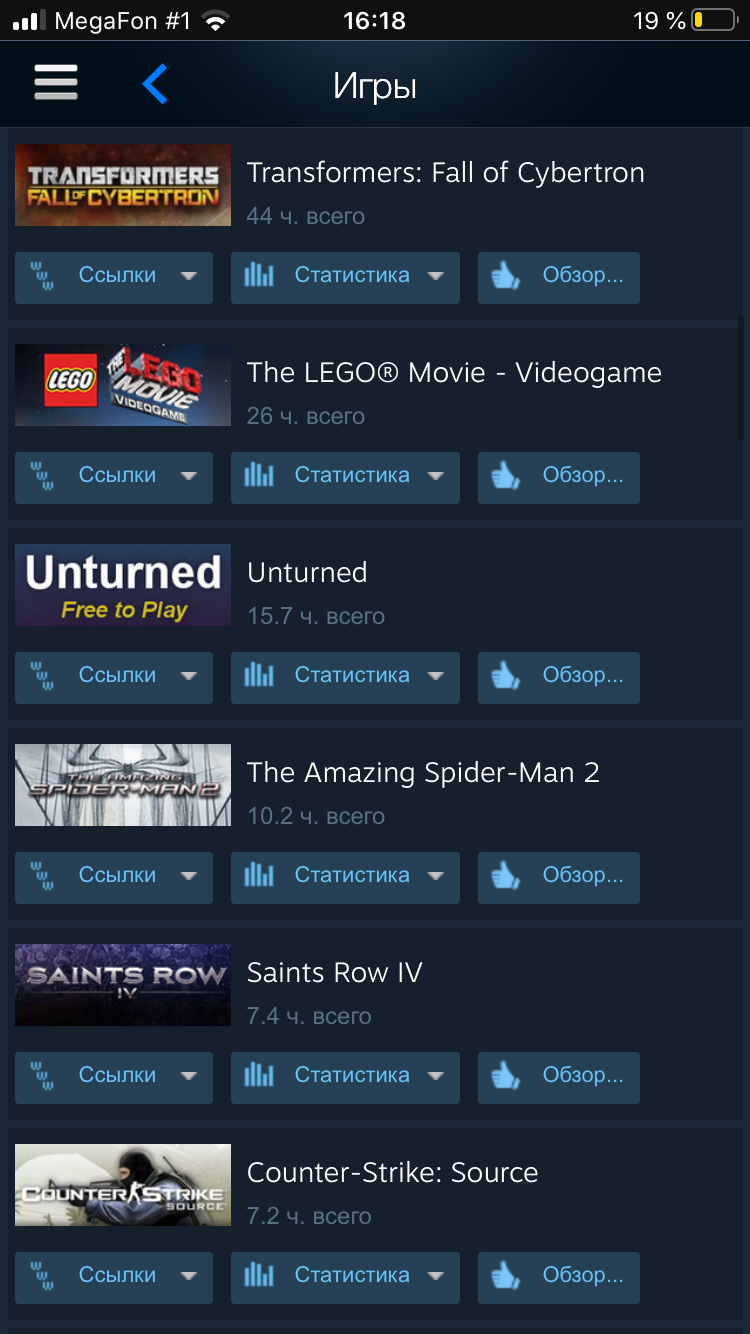Expand Ссылки dropdown arrow for Counter-Strike: Source
750x1334 pixels.
[x=189, y=1276]
